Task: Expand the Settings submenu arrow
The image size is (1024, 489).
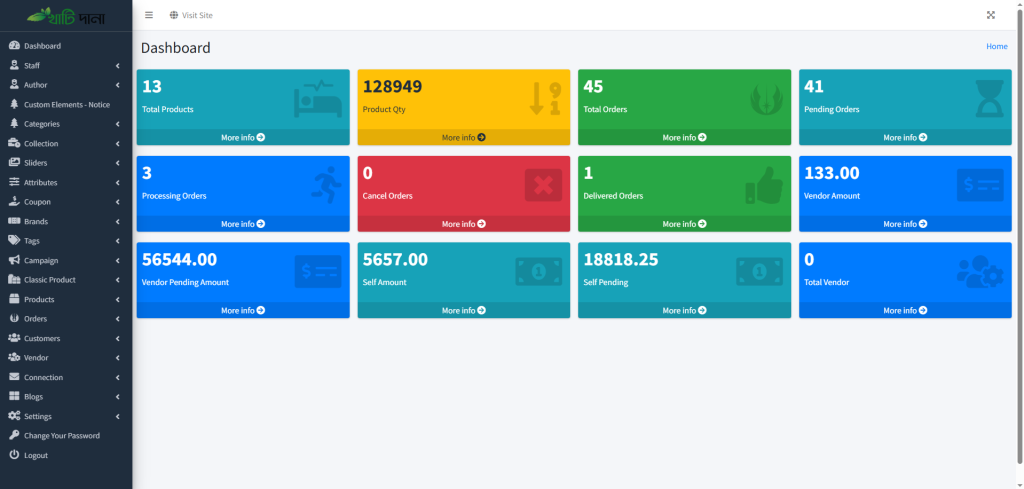Action: (117, 416)
